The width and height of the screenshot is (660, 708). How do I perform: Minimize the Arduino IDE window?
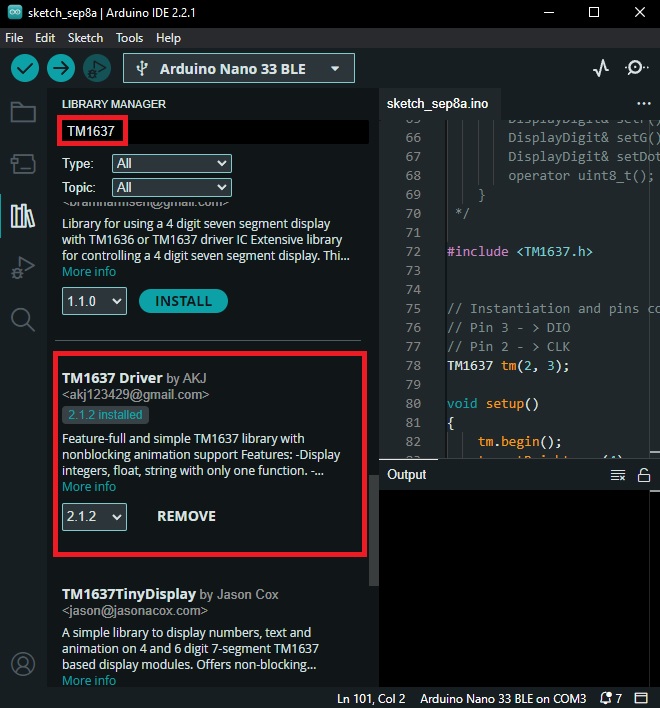(549, 12)
